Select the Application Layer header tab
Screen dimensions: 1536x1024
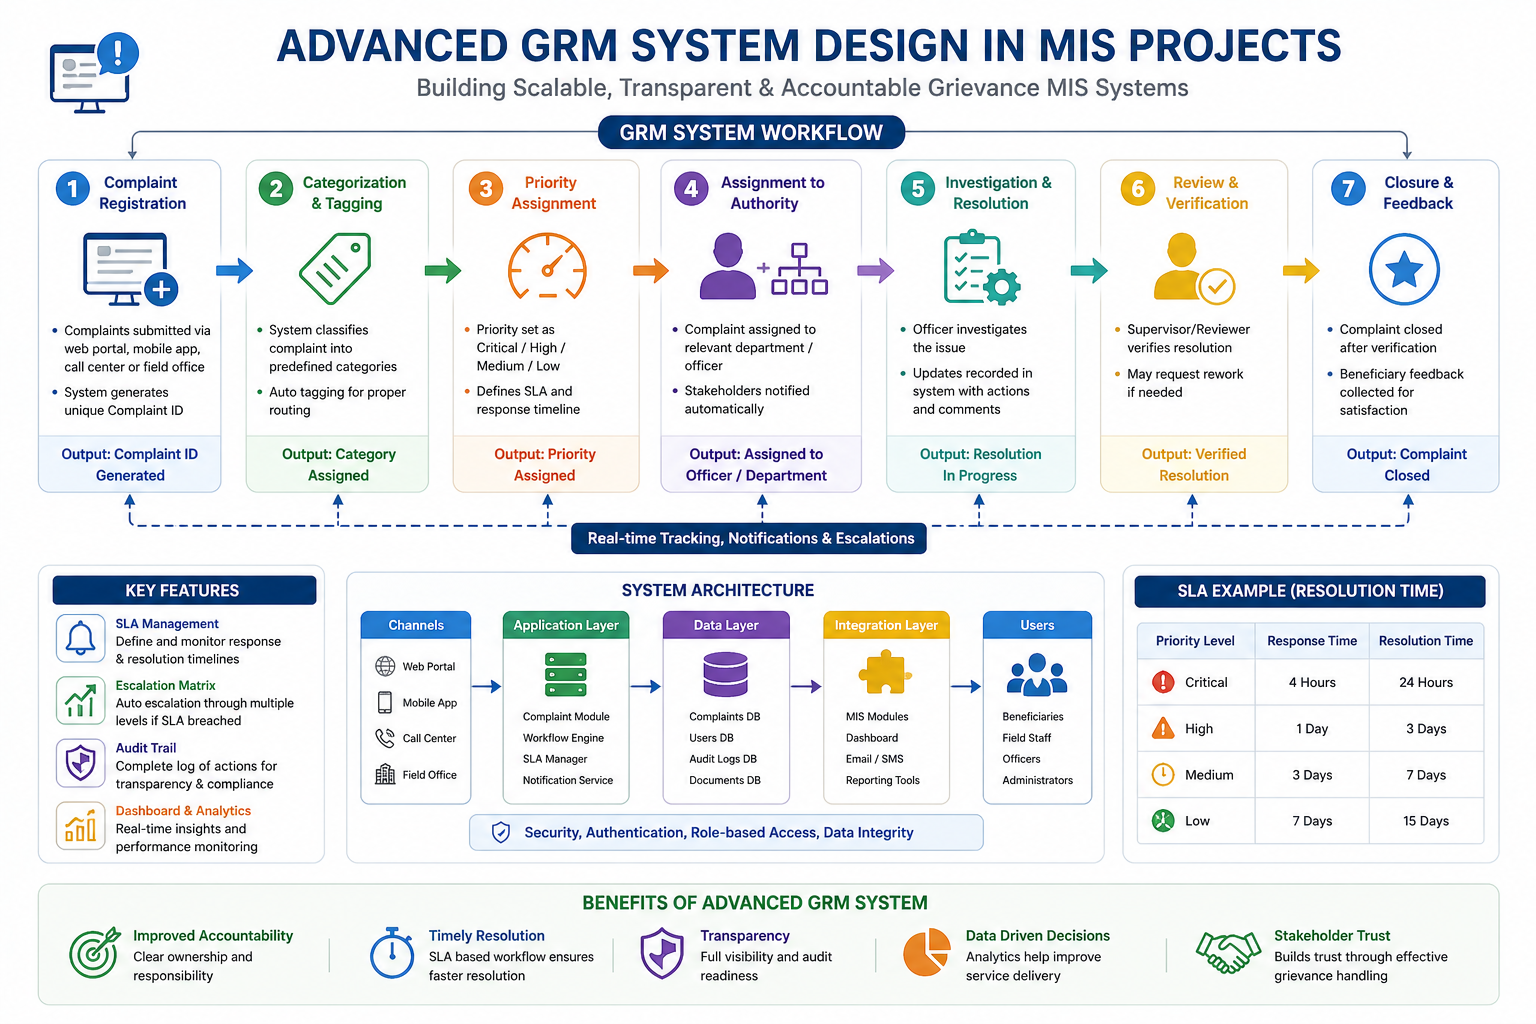pyautogui.click(x=566, y=625)
